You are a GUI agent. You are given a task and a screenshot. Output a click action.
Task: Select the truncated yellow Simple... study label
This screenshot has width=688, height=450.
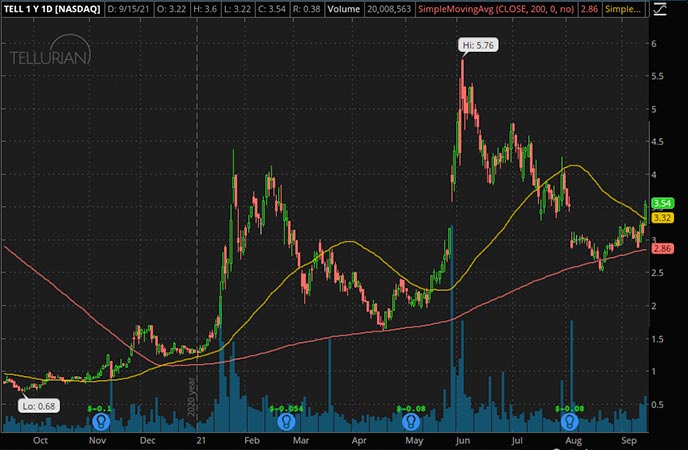click(623, 9)
